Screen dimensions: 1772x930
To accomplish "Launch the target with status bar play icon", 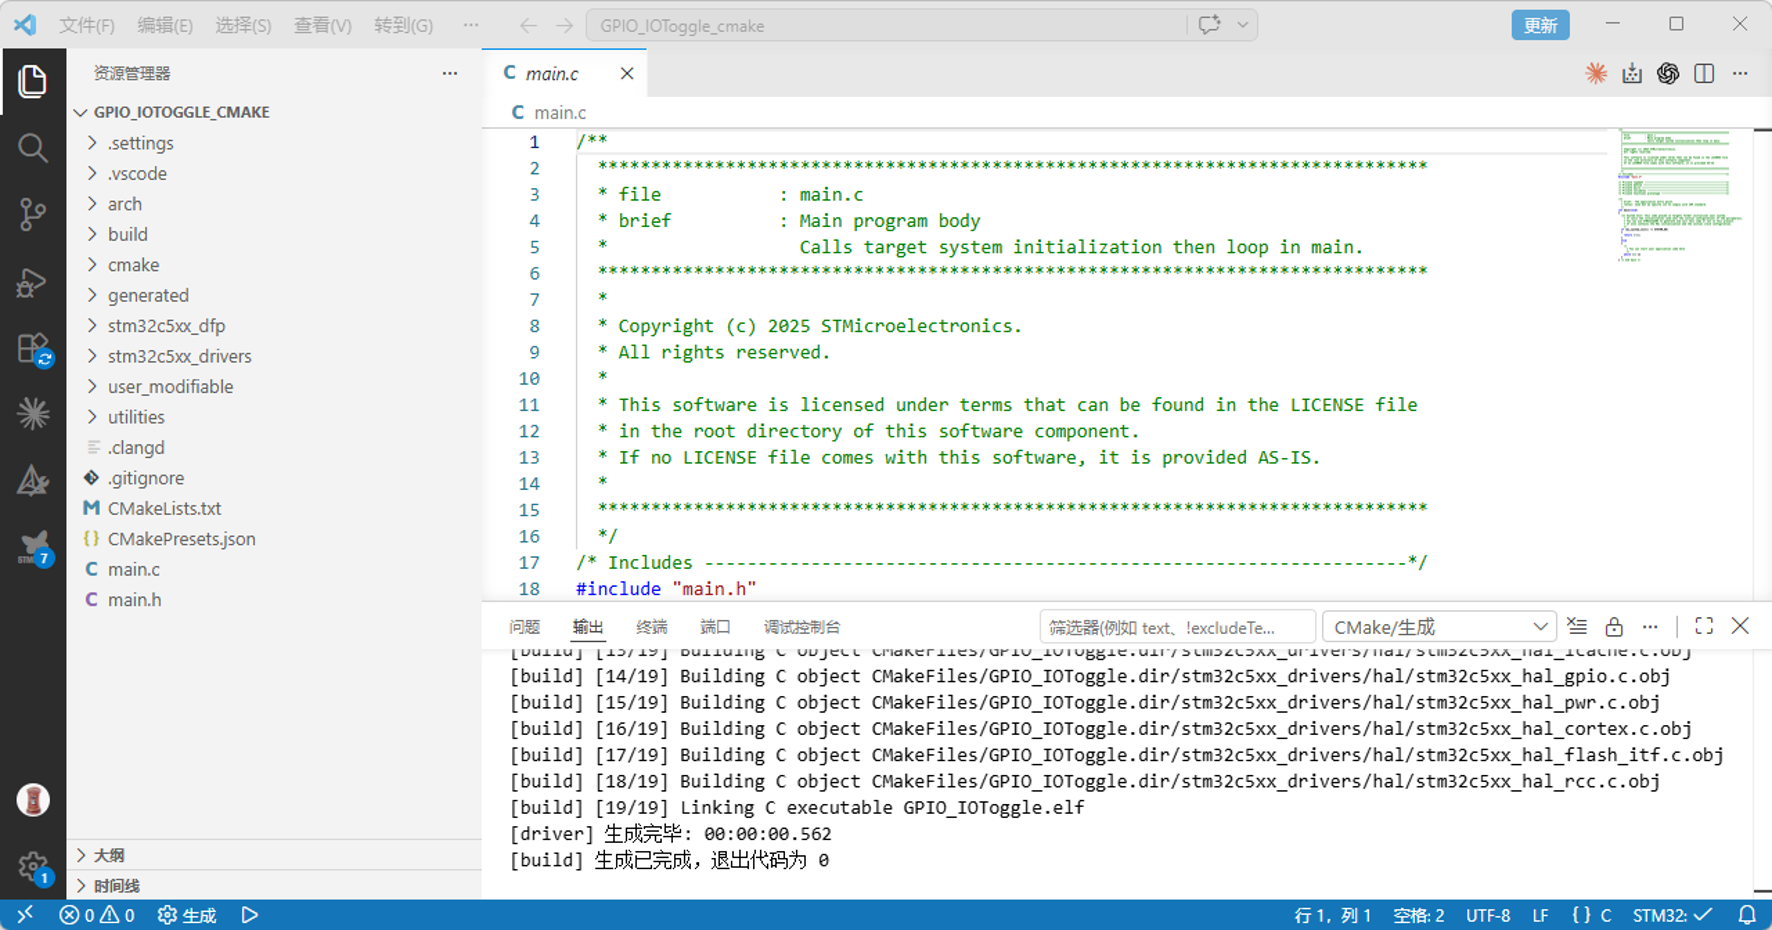I will pyautogui.click(x=250, y=915).
